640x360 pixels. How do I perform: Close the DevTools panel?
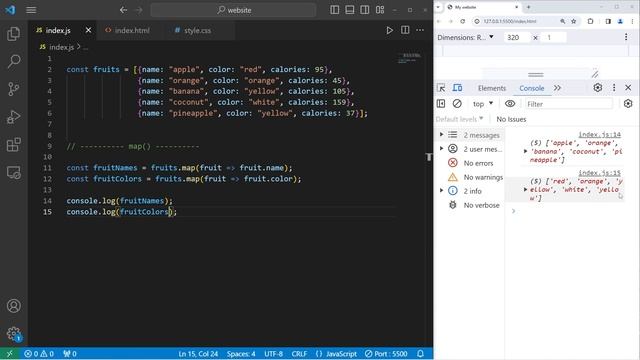click(628, 87)
